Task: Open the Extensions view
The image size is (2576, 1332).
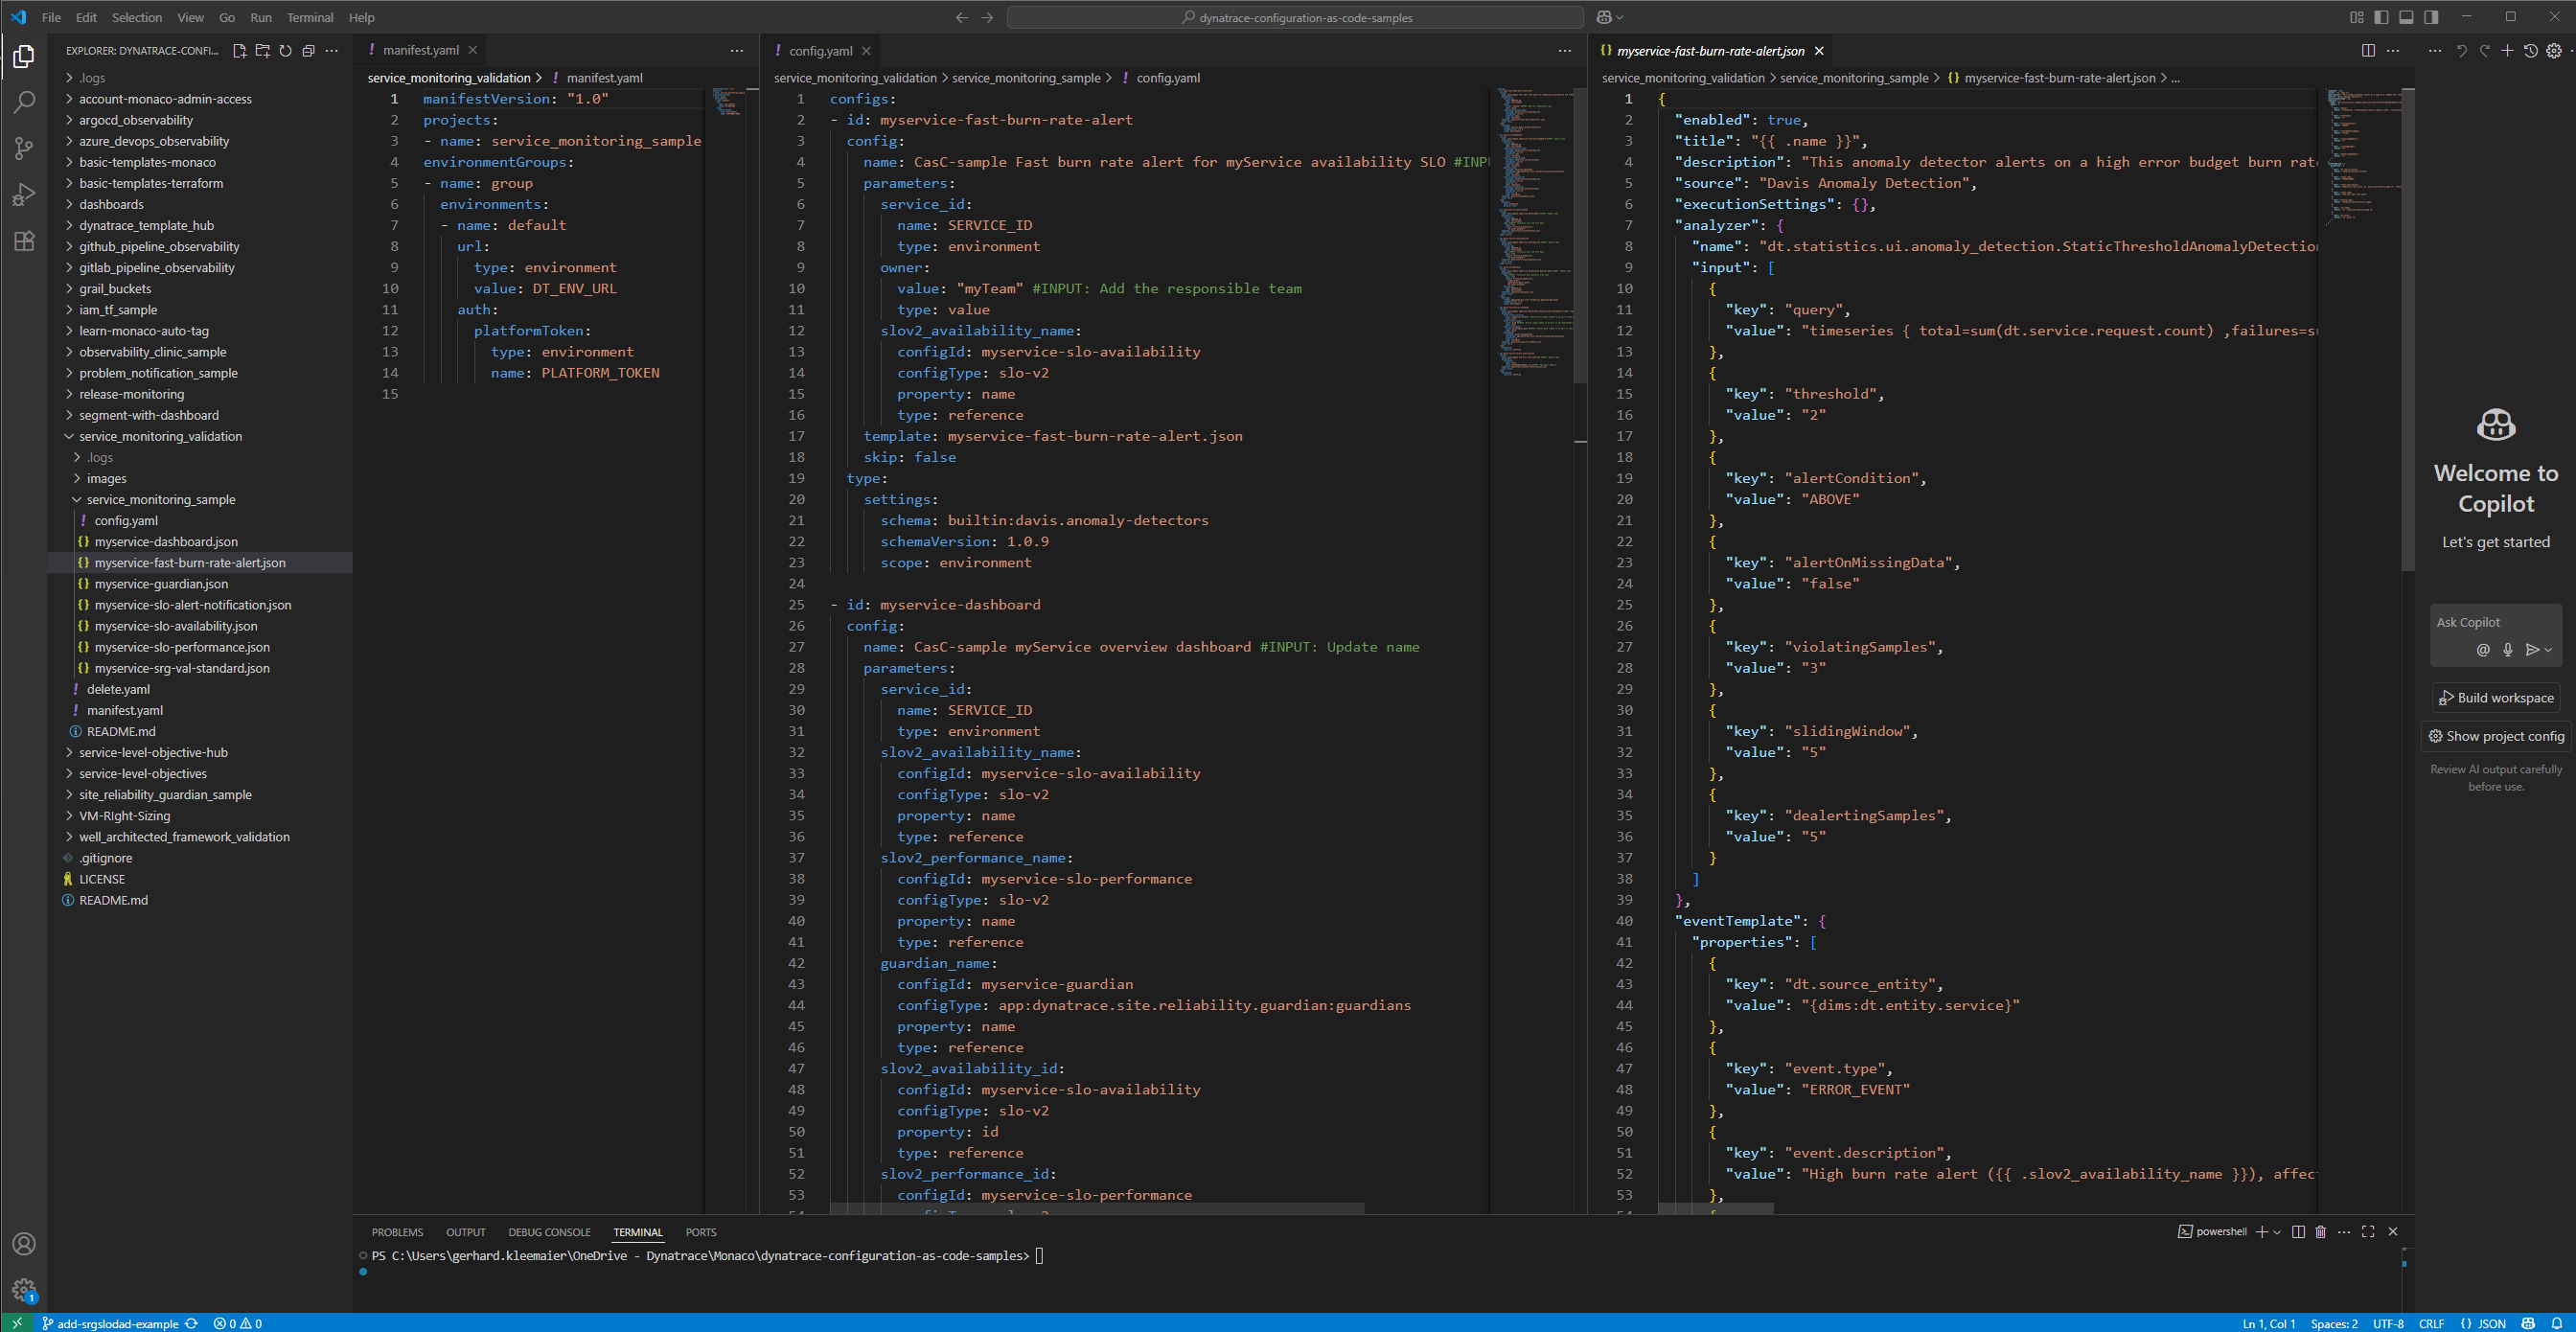Action: (24, 241)
